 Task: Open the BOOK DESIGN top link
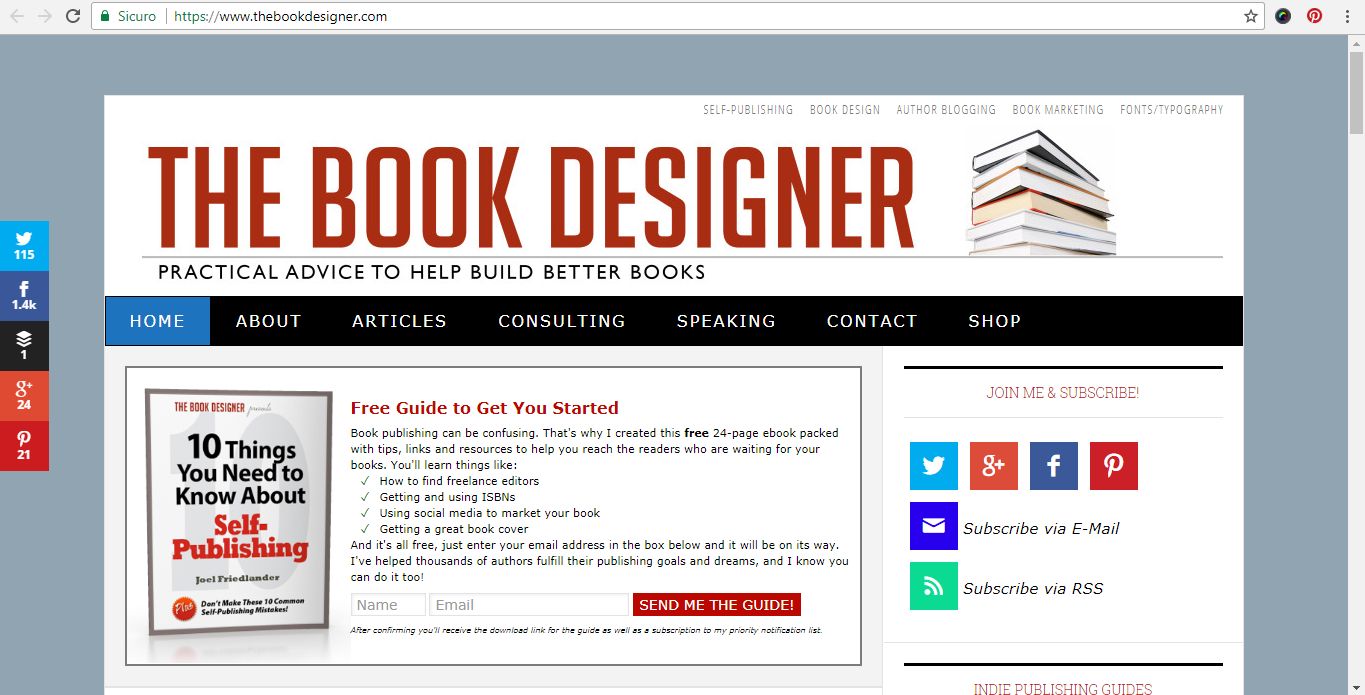(845, 110)
